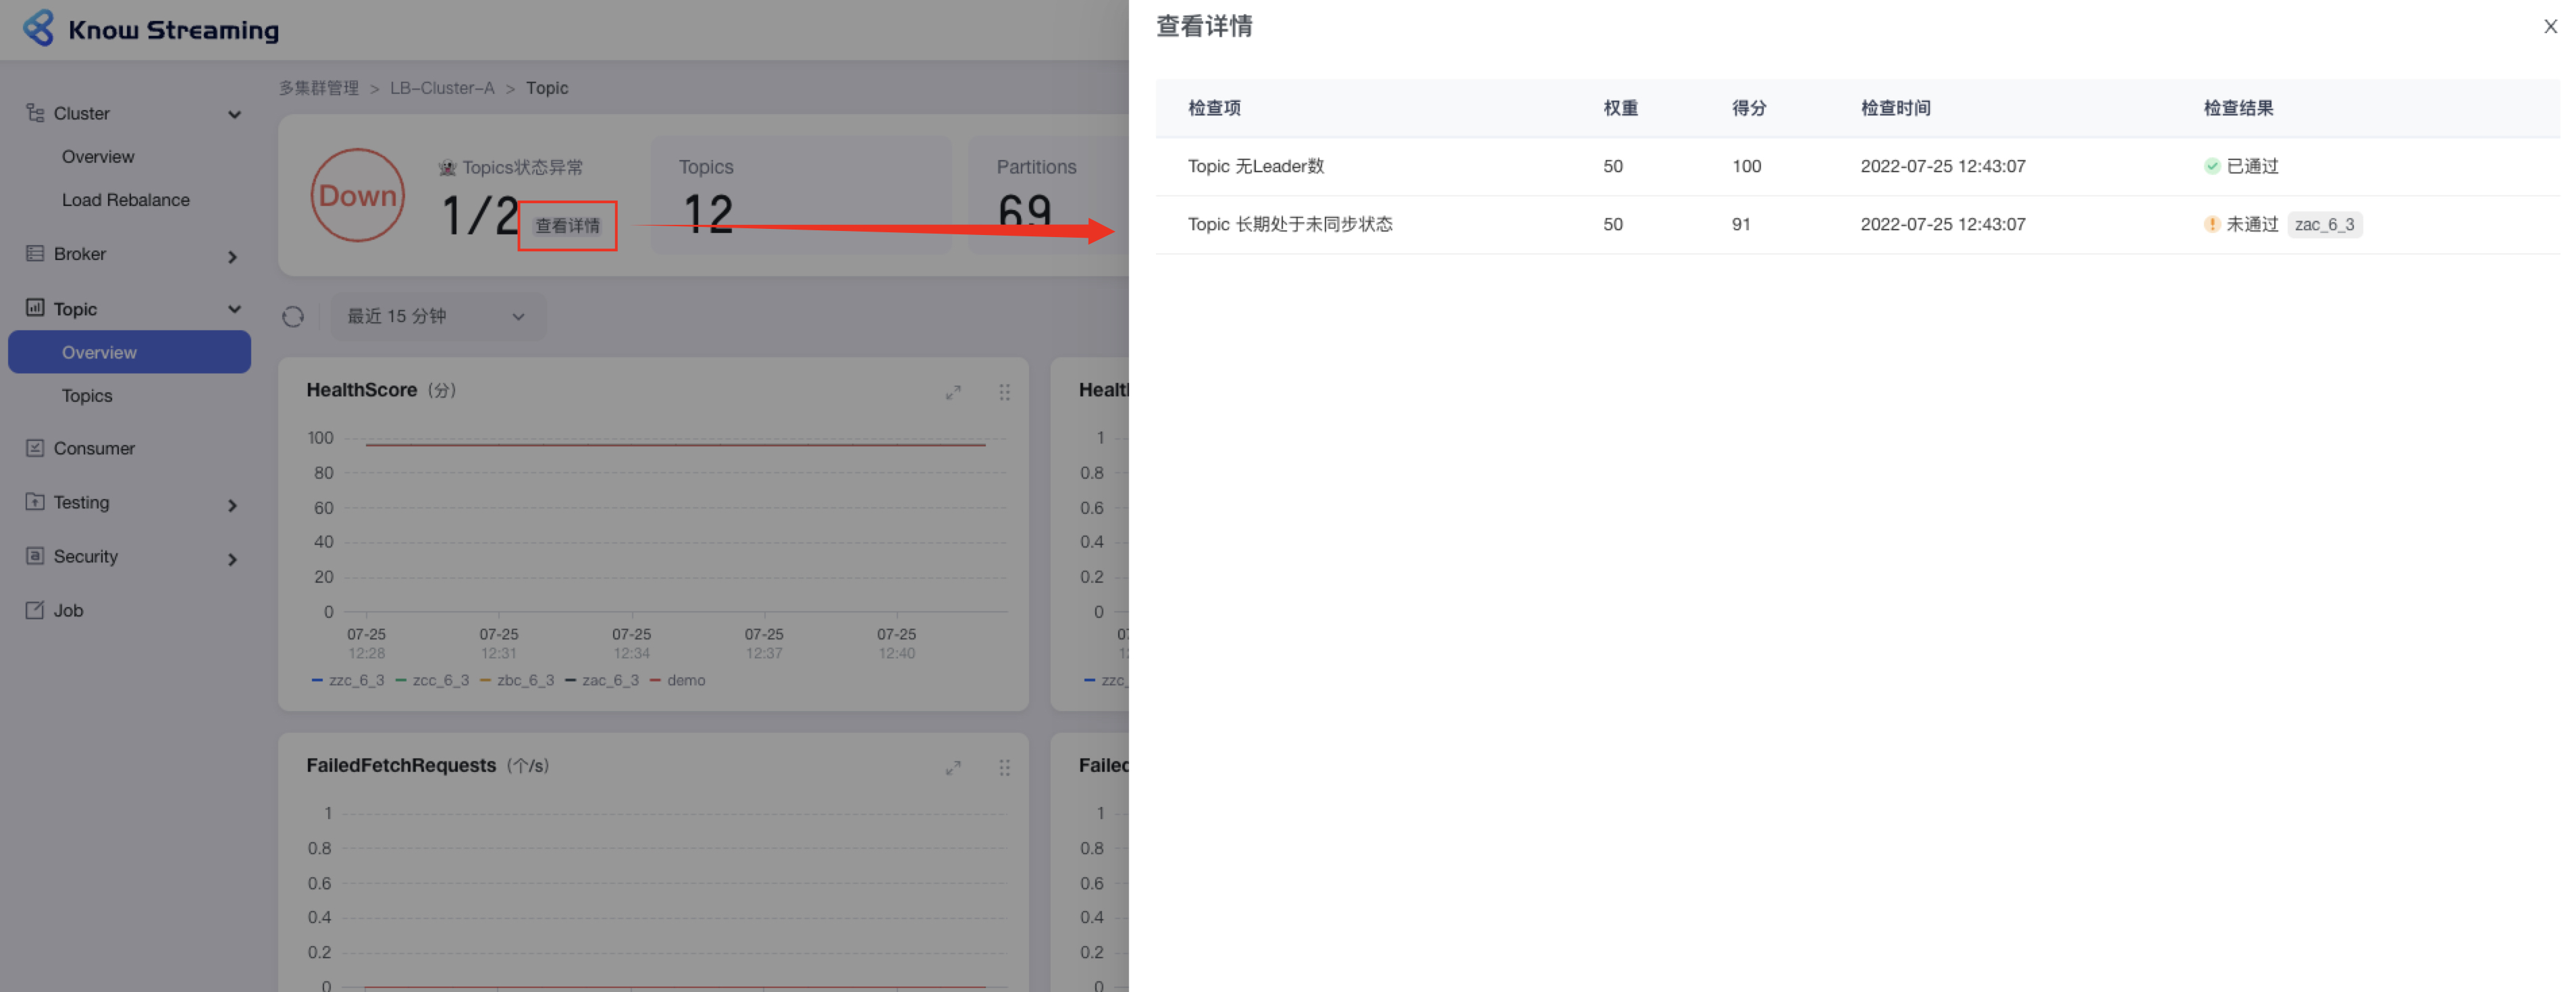Collapse the Cluster menu chevron
The image size is (2576, 992).
coord(234,114)
